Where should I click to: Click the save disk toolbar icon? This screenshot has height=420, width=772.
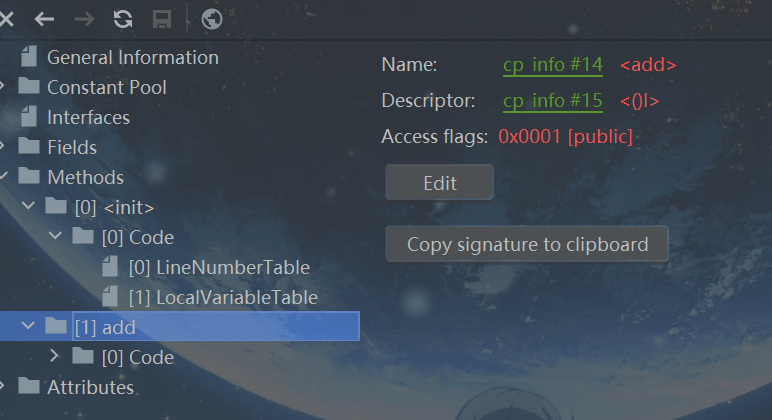(x=161, y=18)
